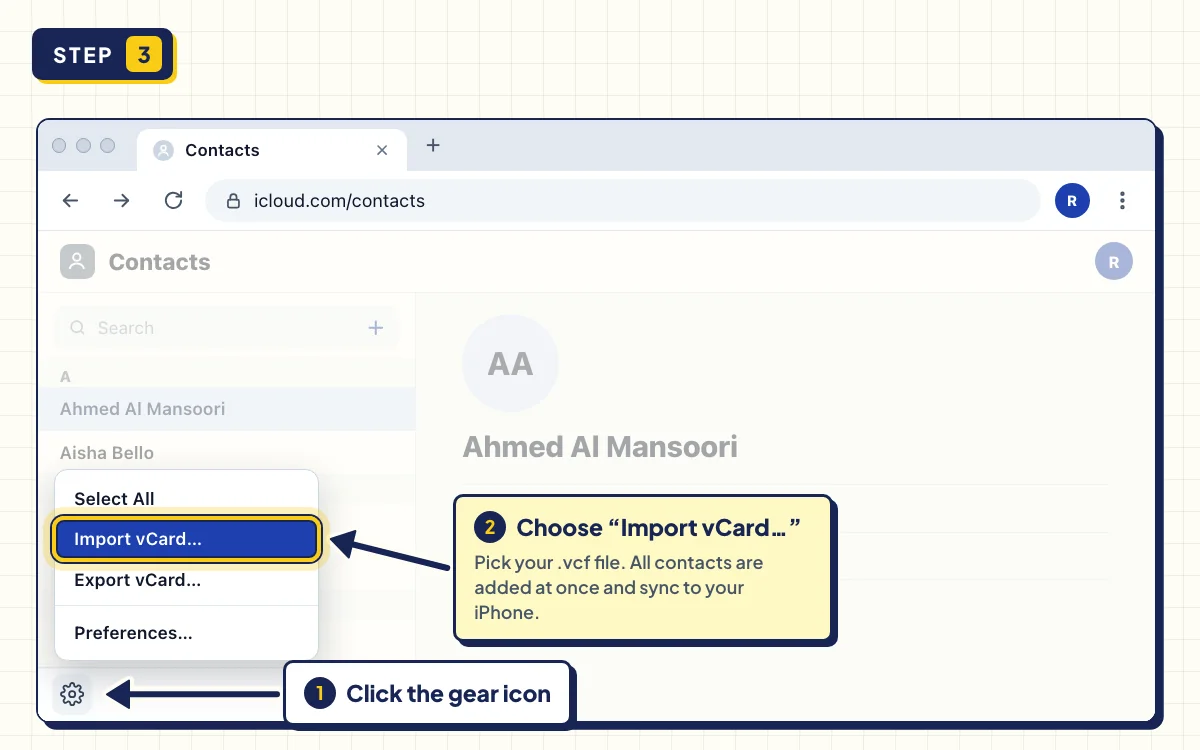Open Preferences... from the gear menu
Screen dimensions: 1200x750
187,633
